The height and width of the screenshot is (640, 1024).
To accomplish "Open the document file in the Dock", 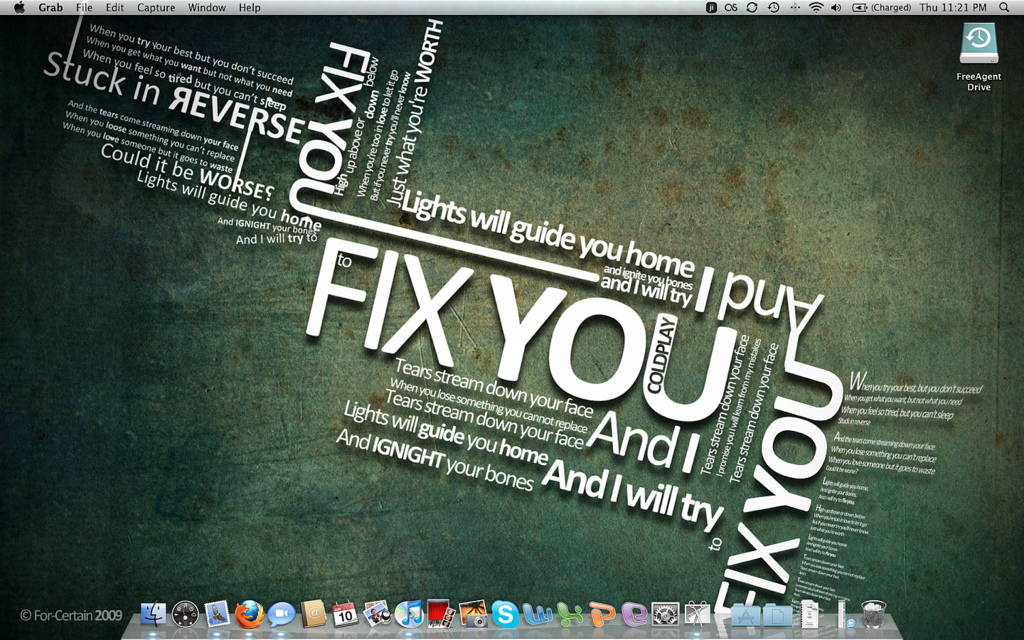I will (x=809, y=614).
